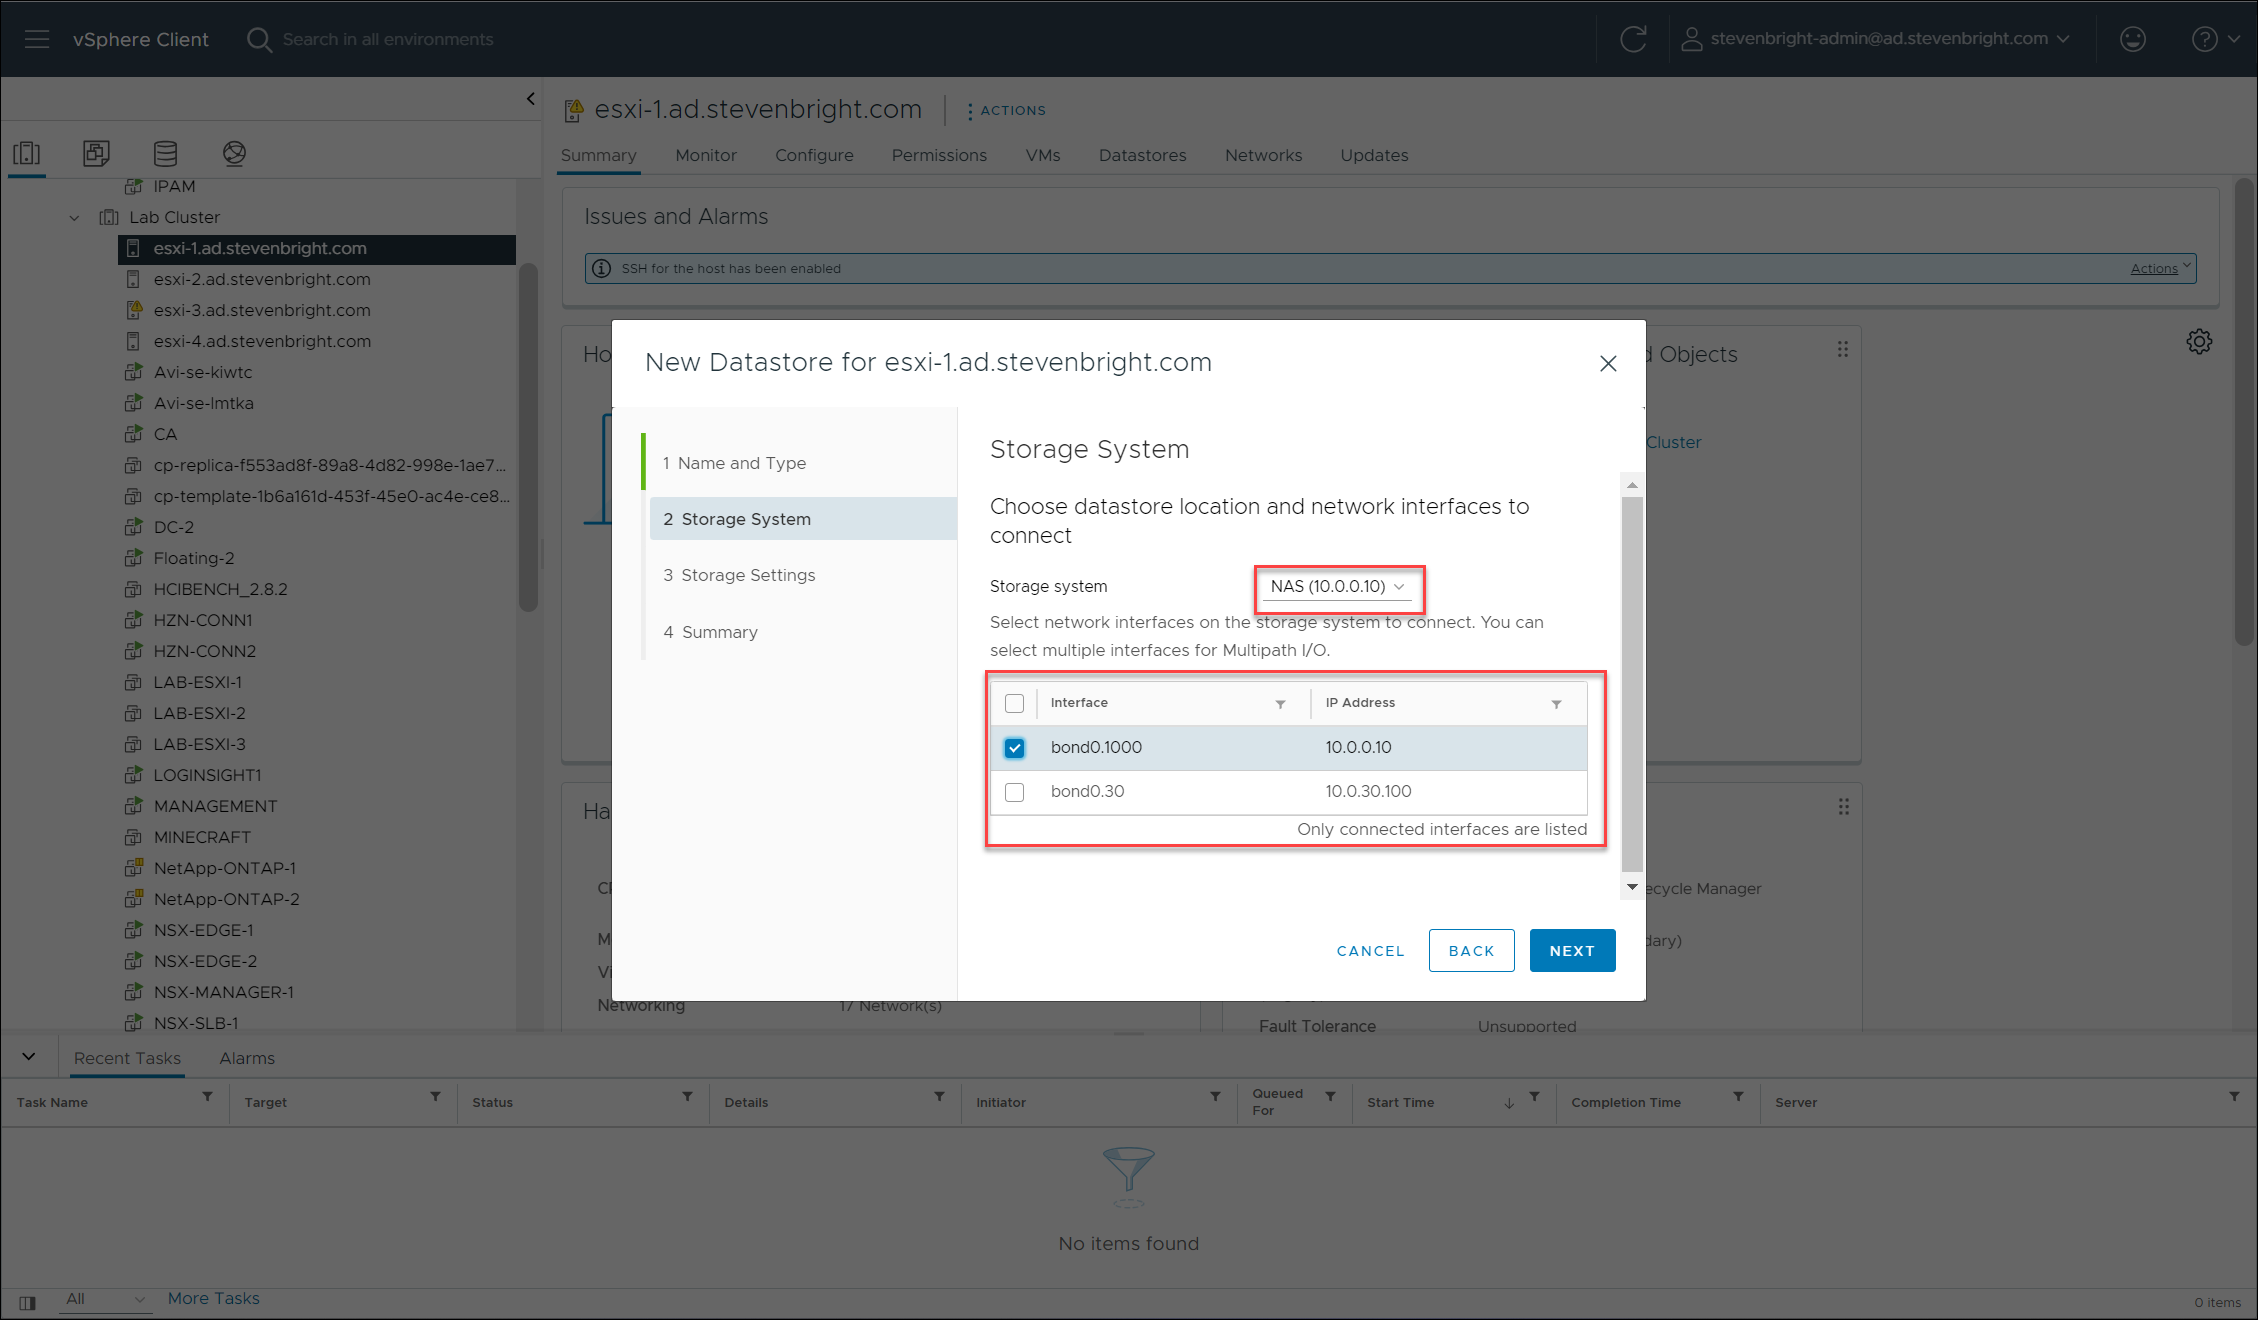2258x1320 pixels.
Task: Collapse the Lab Cluster tree node
Action: tap(74, 218)
